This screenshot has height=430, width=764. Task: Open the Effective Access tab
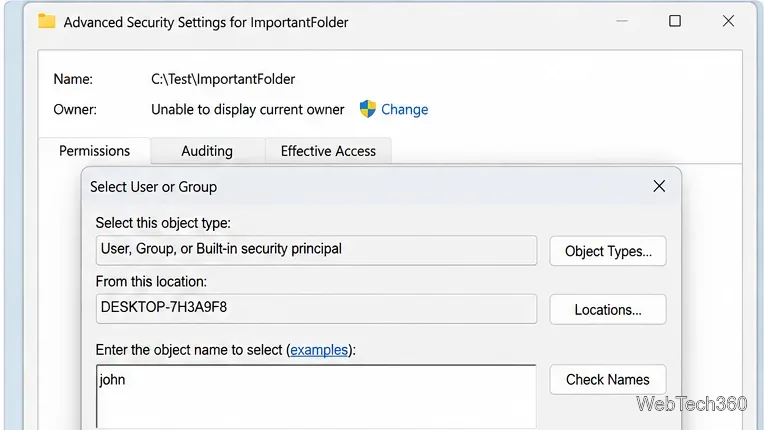[328, 151]
